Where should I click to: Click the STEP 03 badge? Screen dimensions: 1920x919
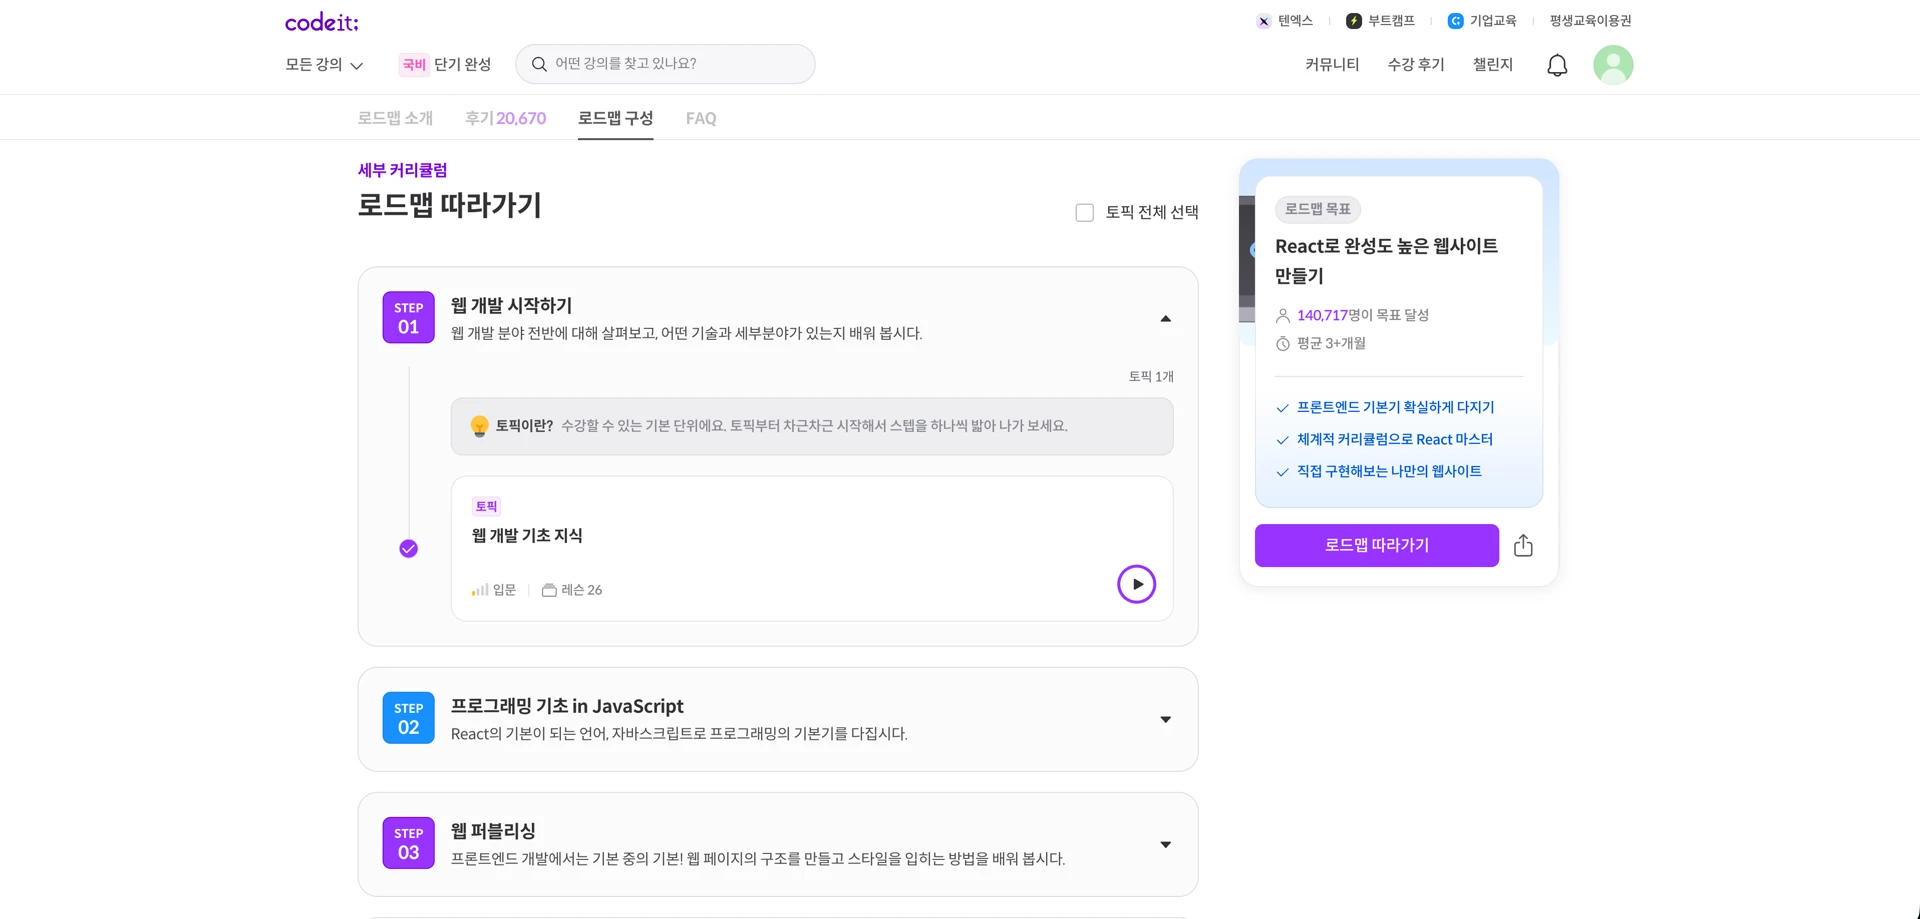tap(408, 843)
